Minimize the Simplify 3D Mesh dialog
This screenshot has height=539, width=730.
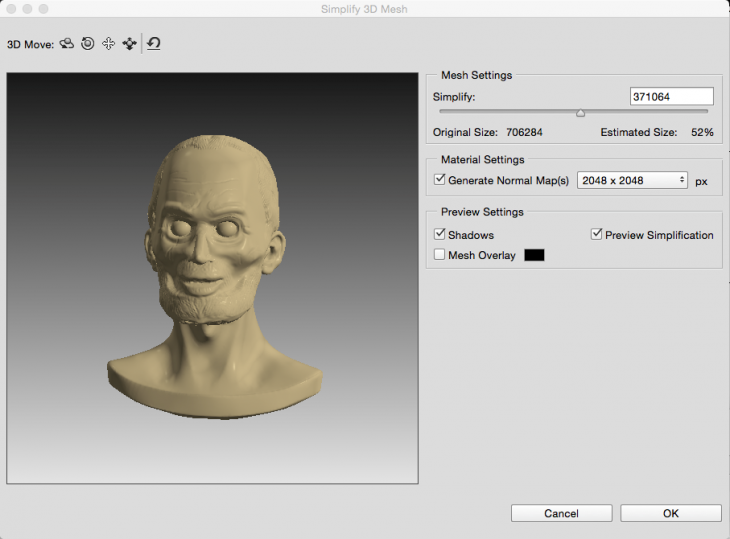coord(27,8)
